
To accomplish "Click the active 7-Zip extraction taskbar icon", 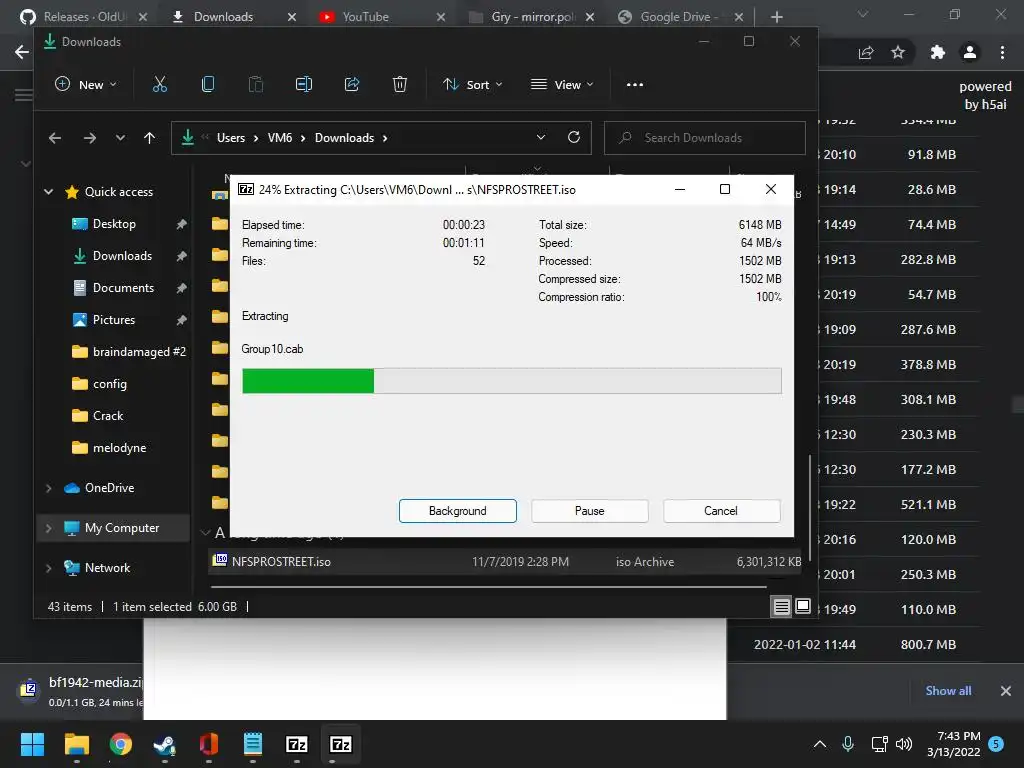I will 340,744.
